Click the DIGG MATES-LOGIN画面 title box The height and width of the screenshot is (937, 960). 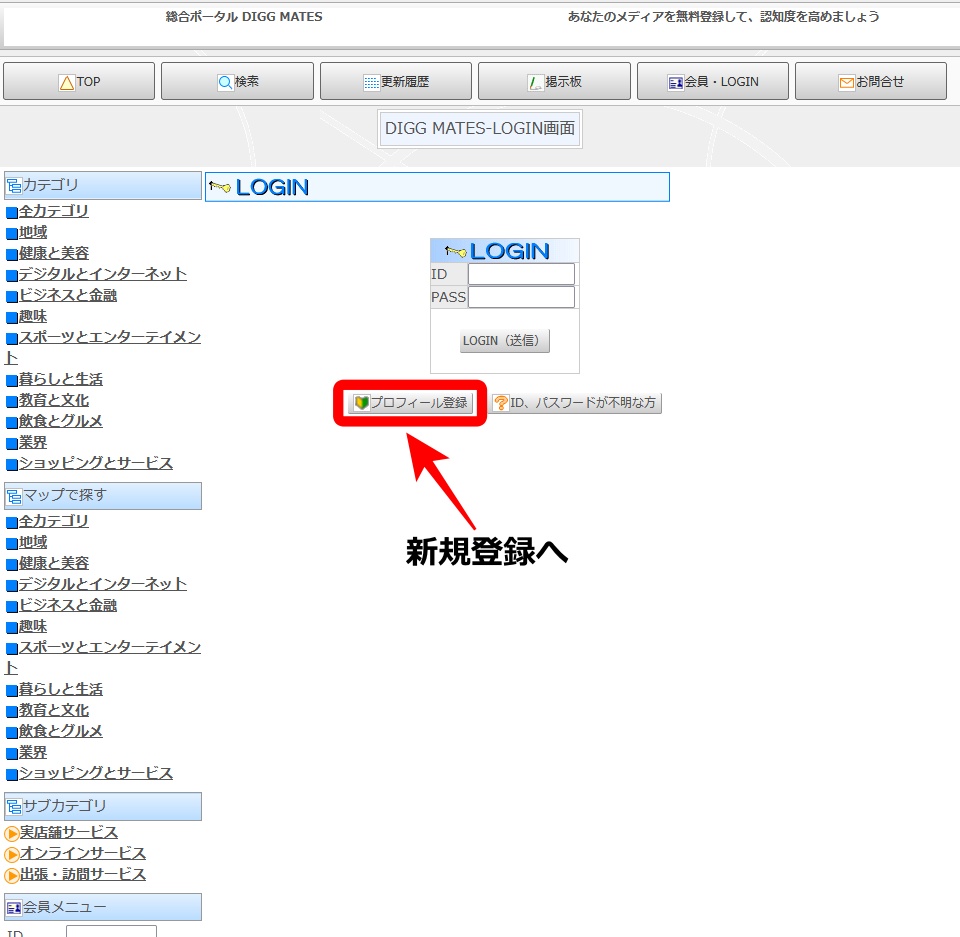tap(480, 129)
